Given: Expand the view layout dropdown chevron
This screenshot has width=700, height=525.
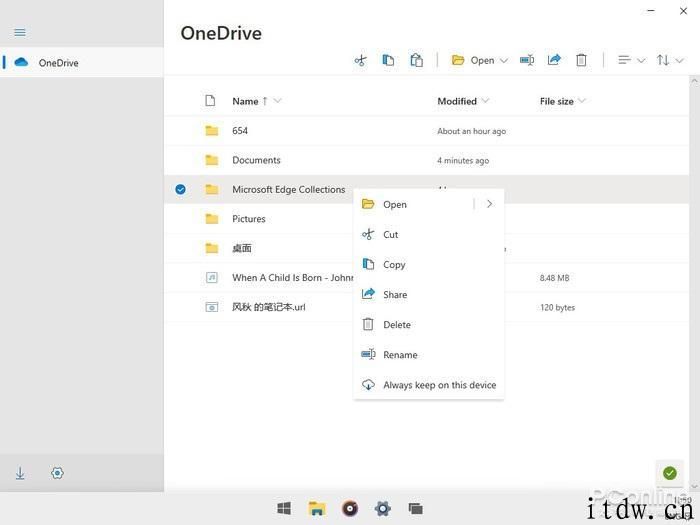Looking at the screenshot, I should click(641, 60).
